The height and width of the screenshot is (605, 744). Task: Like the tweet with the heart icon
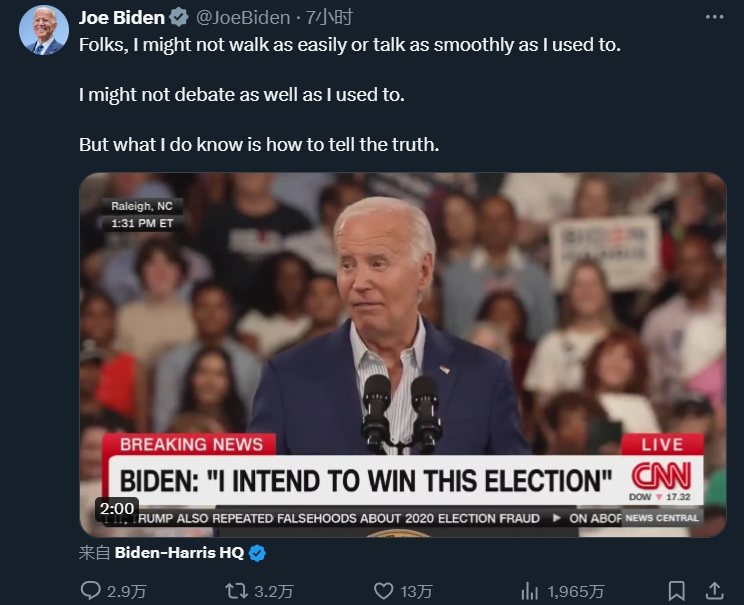[x=383, y=591]
